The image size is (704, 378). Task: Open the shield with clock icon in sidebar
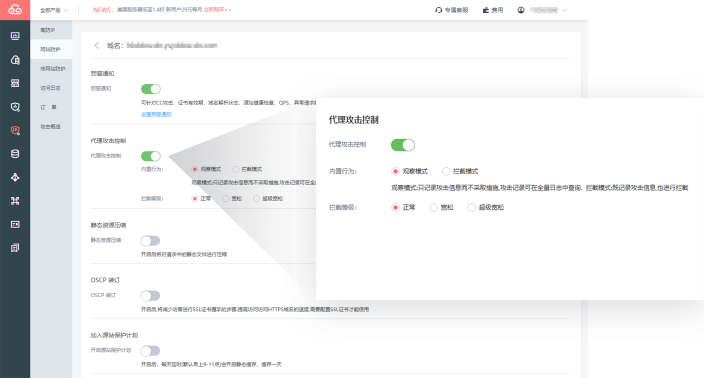(x=15, y=106)
